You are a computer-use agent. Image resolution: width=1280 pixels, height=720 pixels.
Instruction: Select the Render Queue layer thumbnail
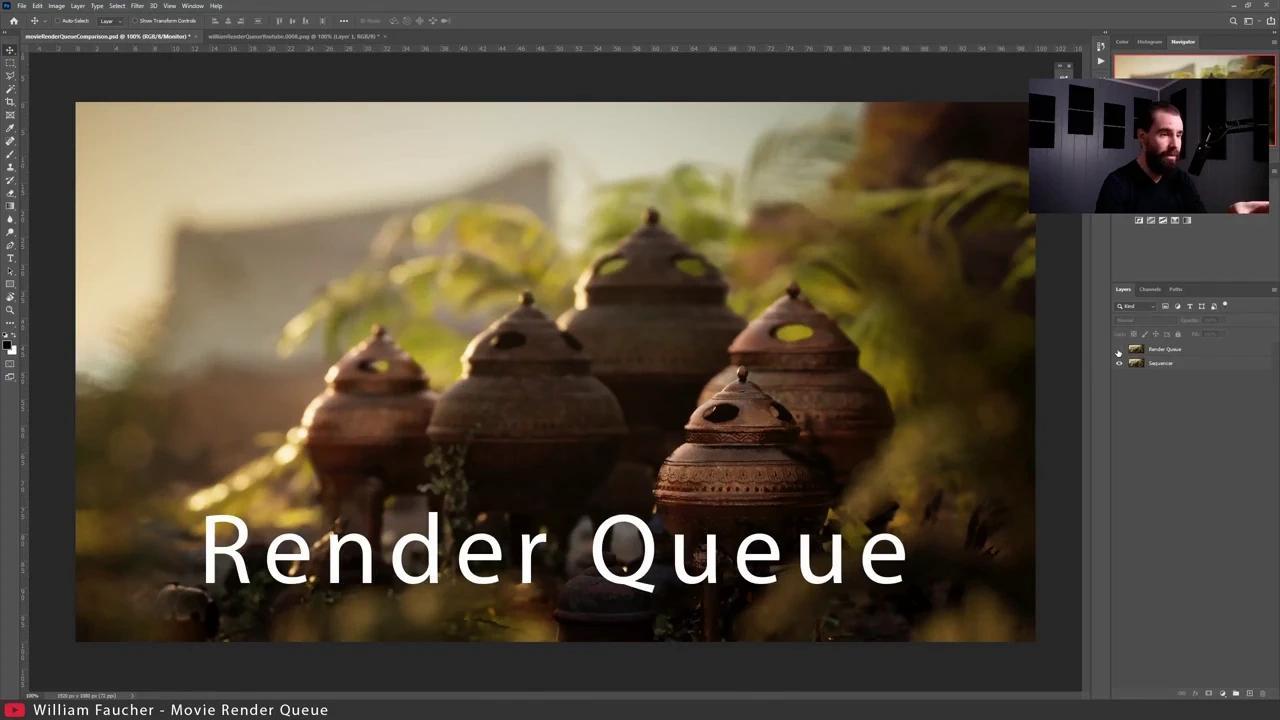(x=1136, y=349)
